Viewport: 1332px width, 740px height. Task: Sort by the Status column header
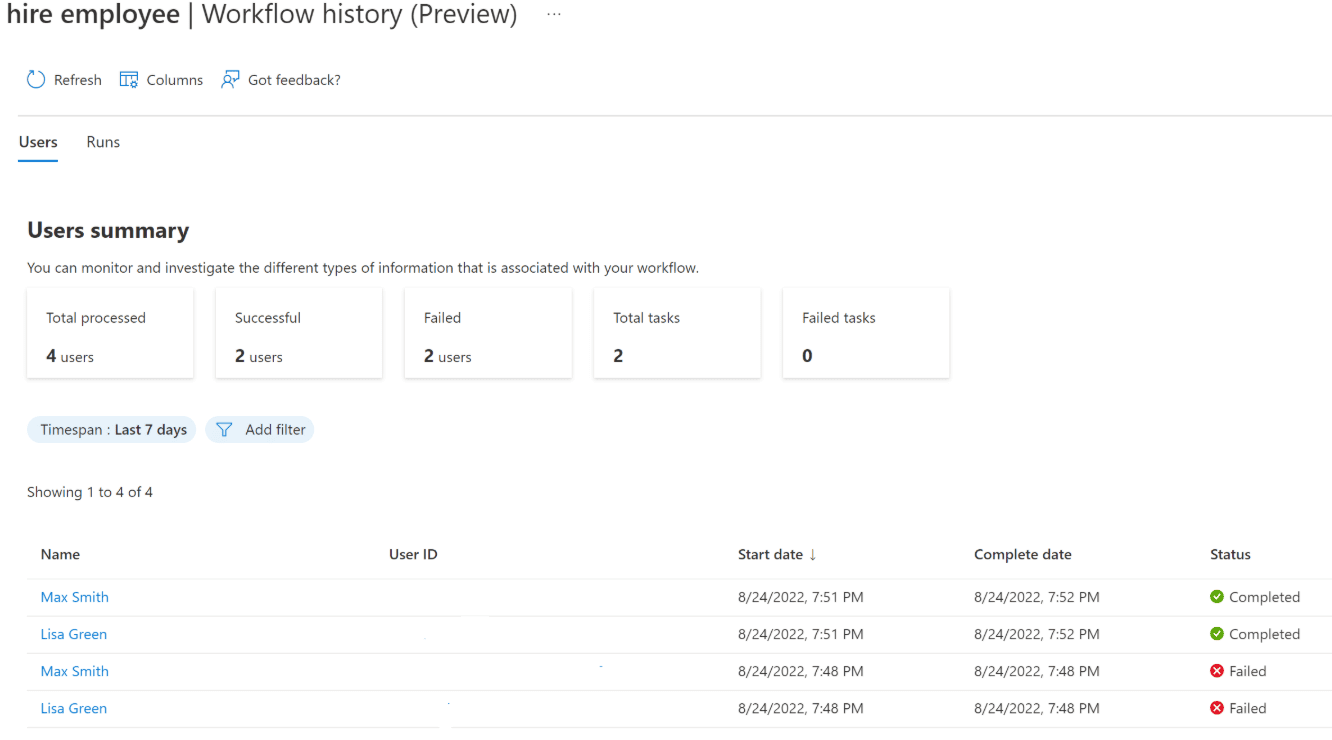(x=1230, y=554)
